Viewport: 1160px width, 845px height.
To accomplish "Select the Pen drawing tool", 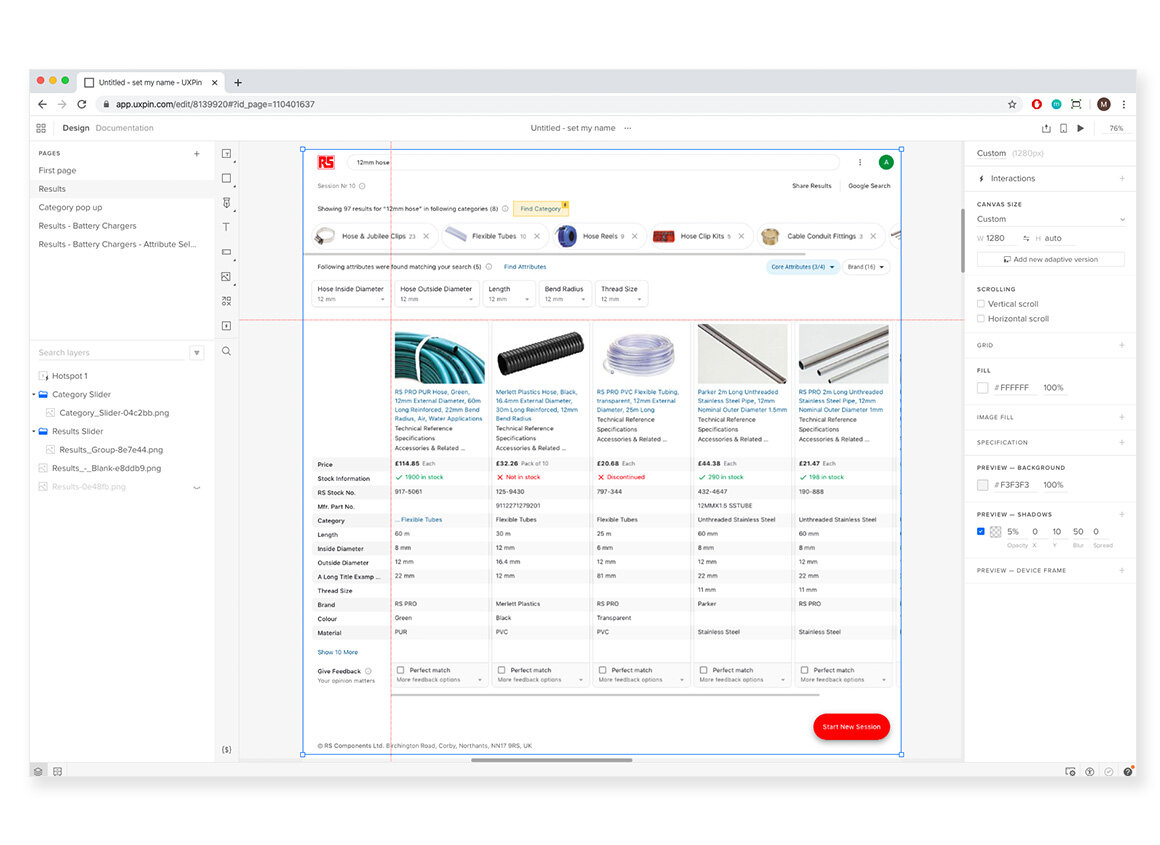I will (x=226, y=203).
